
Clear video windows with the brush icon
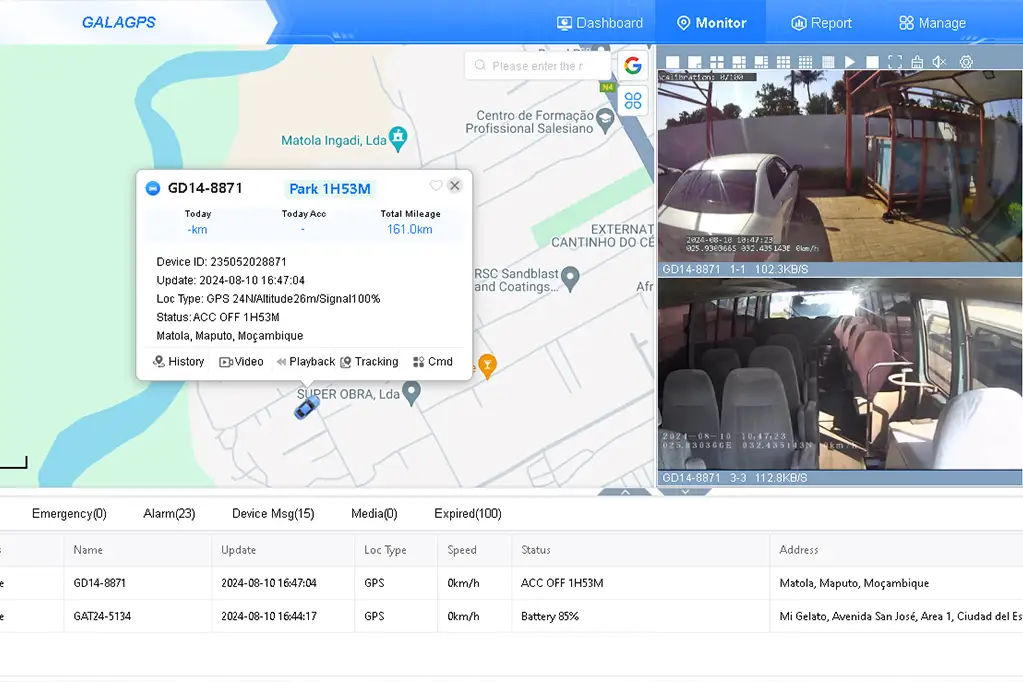(917, 62)
